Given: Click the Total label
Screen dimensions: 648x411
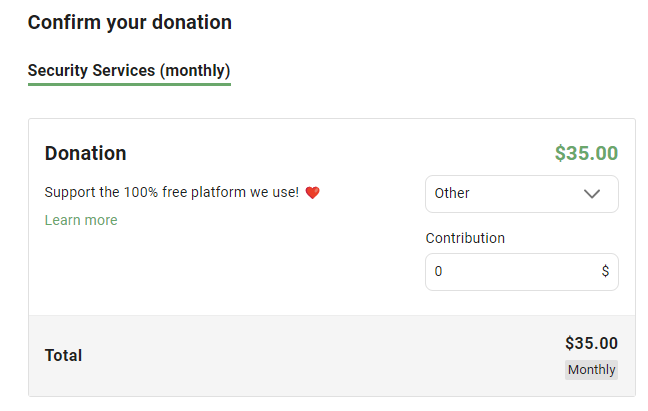Looking at the screenshot, I should click(x=63, y=355).
